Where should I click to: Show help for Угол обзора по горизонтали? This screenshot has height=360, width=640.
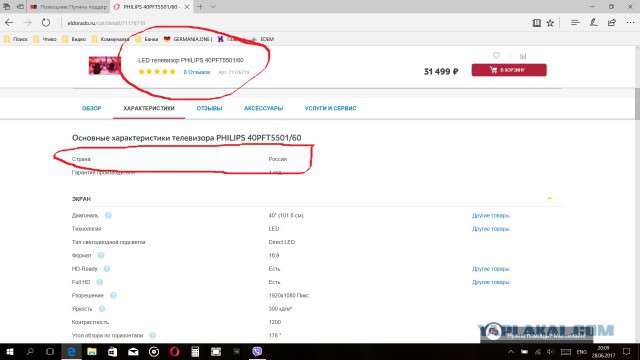[x=153, y=335]
